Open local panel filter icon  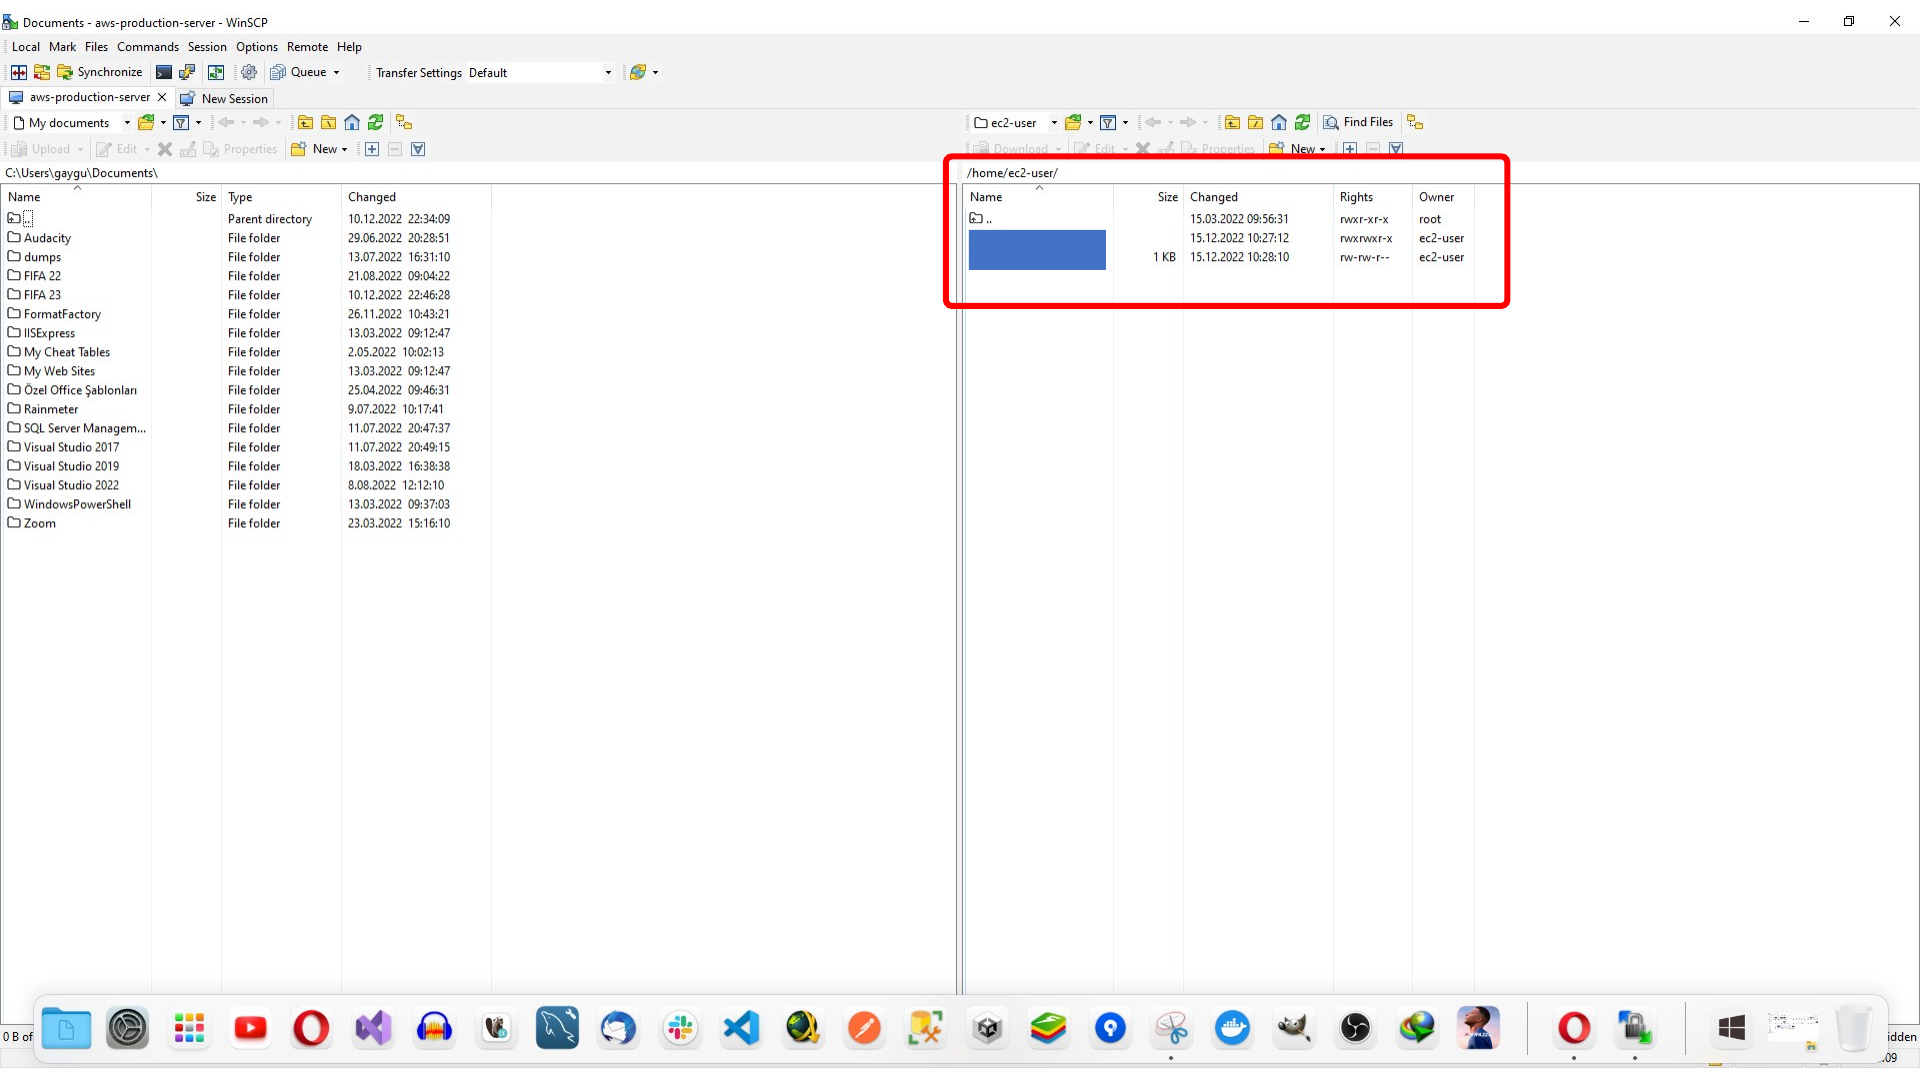181,122
